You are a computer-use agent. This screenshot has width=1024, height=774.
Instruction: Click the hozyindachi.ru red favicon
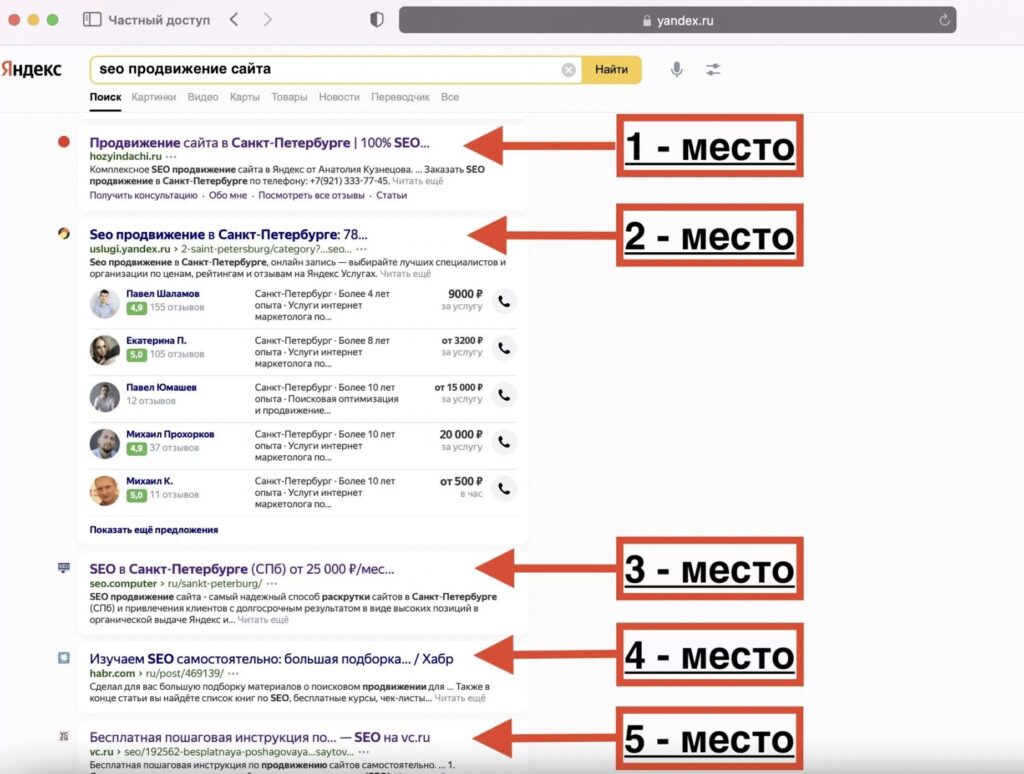click(x=63, y=142)
